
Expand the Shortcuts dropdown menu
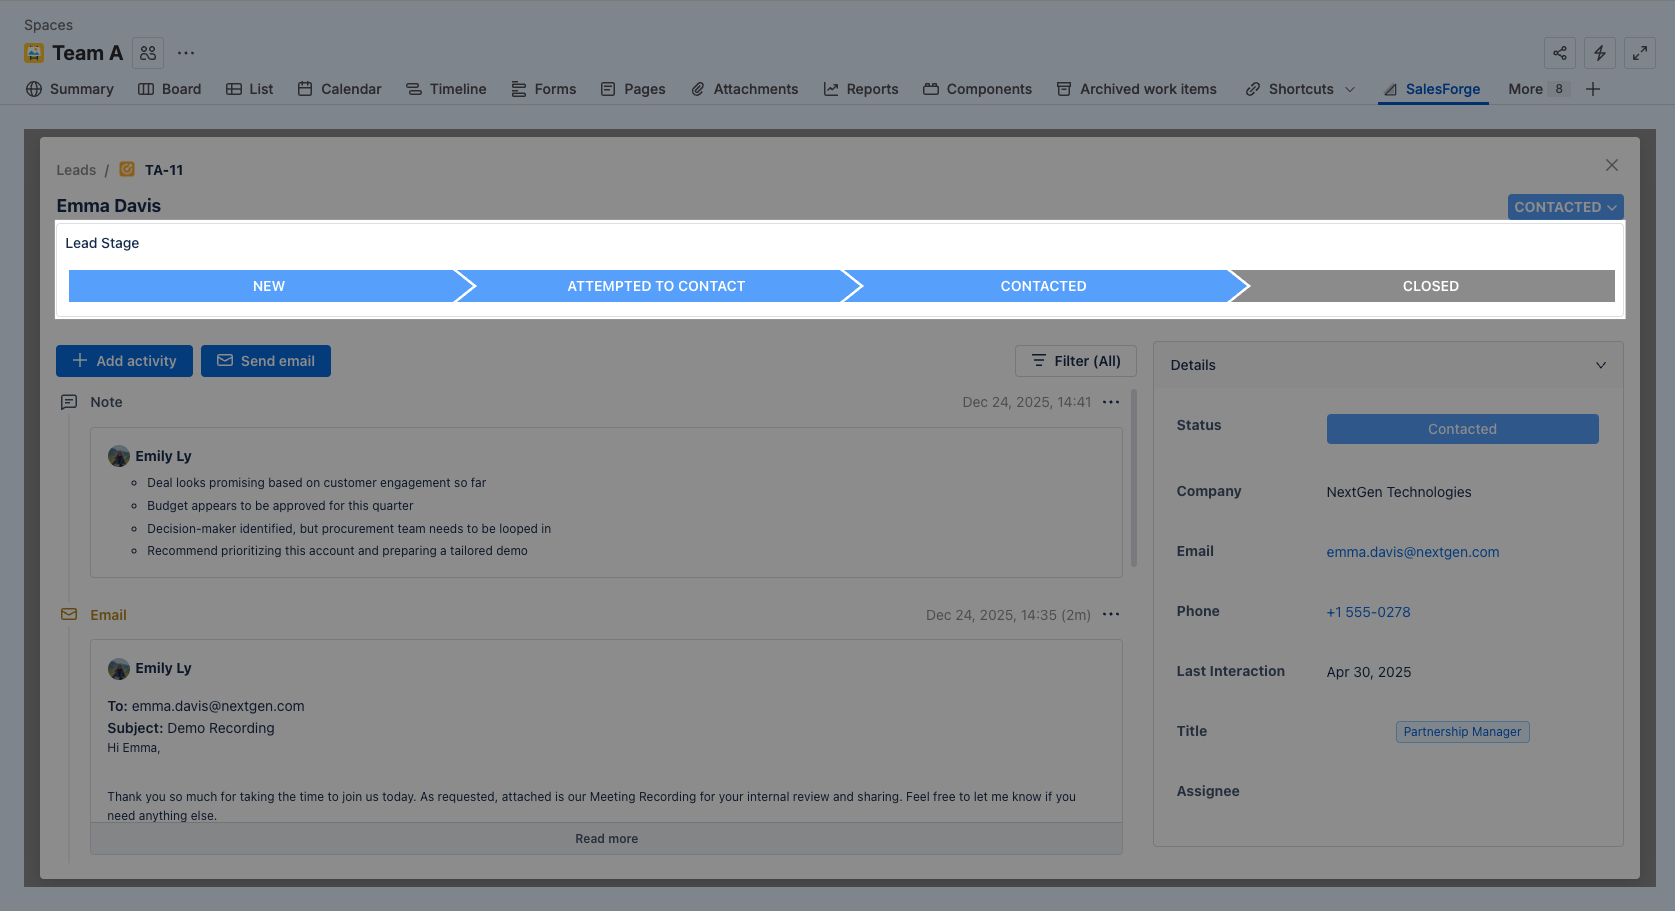[x=1300, y=89]
